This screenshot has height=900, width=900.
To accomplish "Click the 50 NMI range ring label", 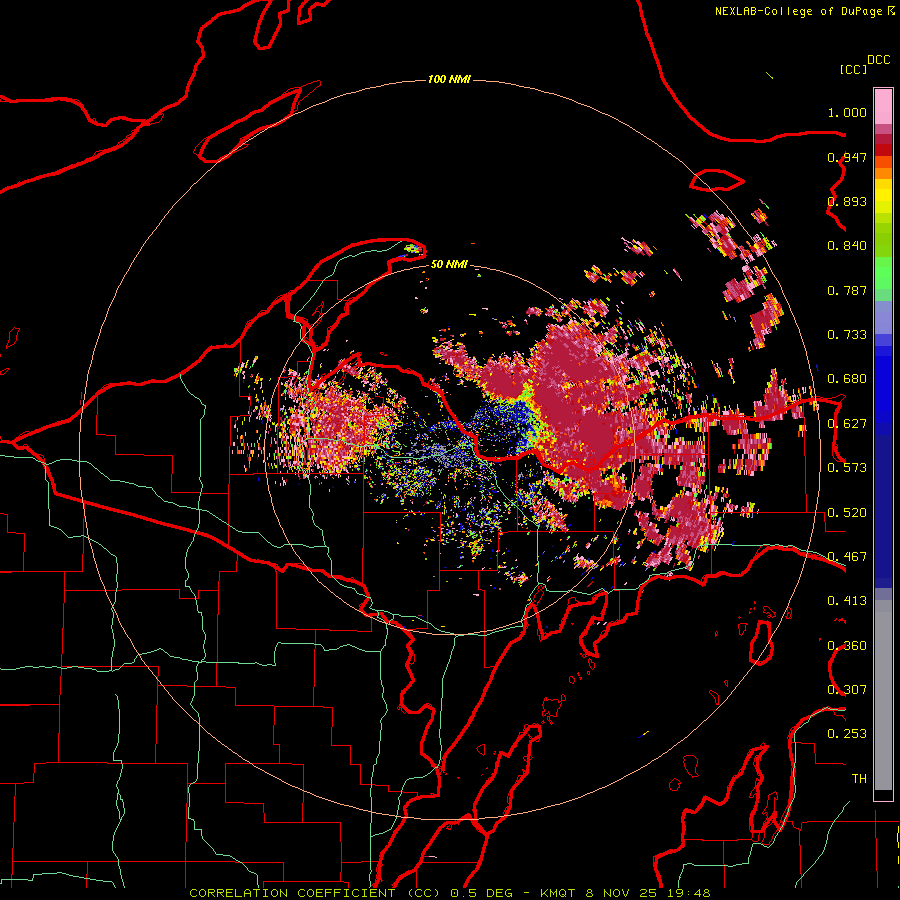I will [x=449, y=264].
